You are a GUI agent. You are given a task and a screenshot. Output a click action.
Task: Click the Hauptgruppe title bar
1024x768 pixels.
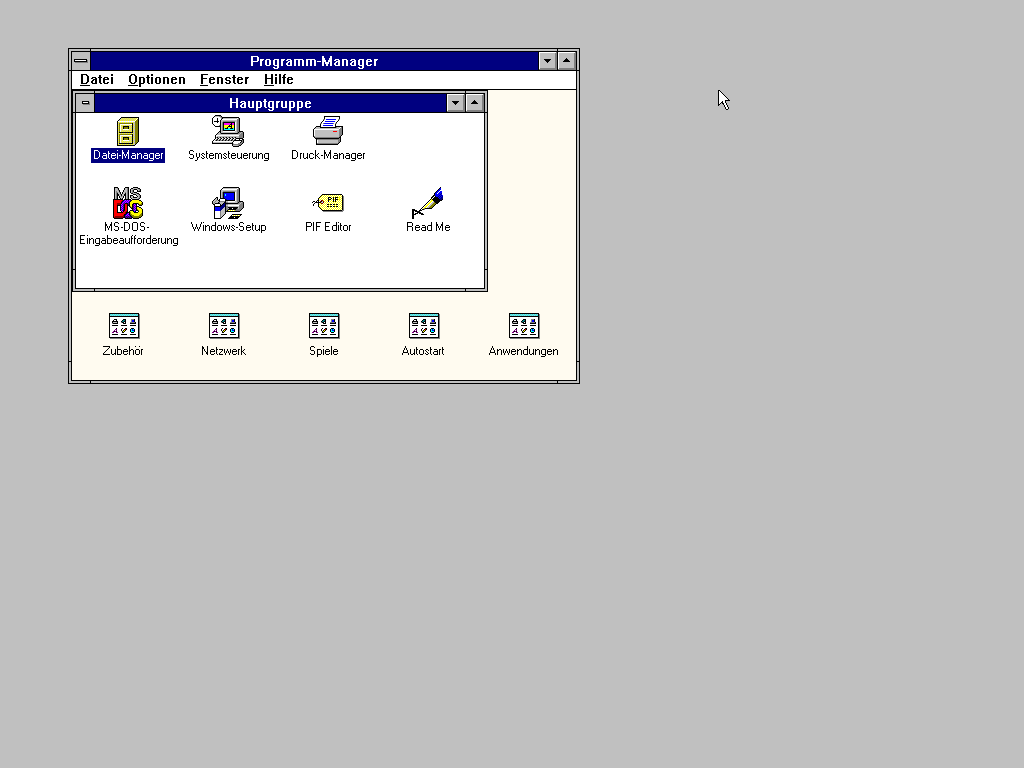270,103
